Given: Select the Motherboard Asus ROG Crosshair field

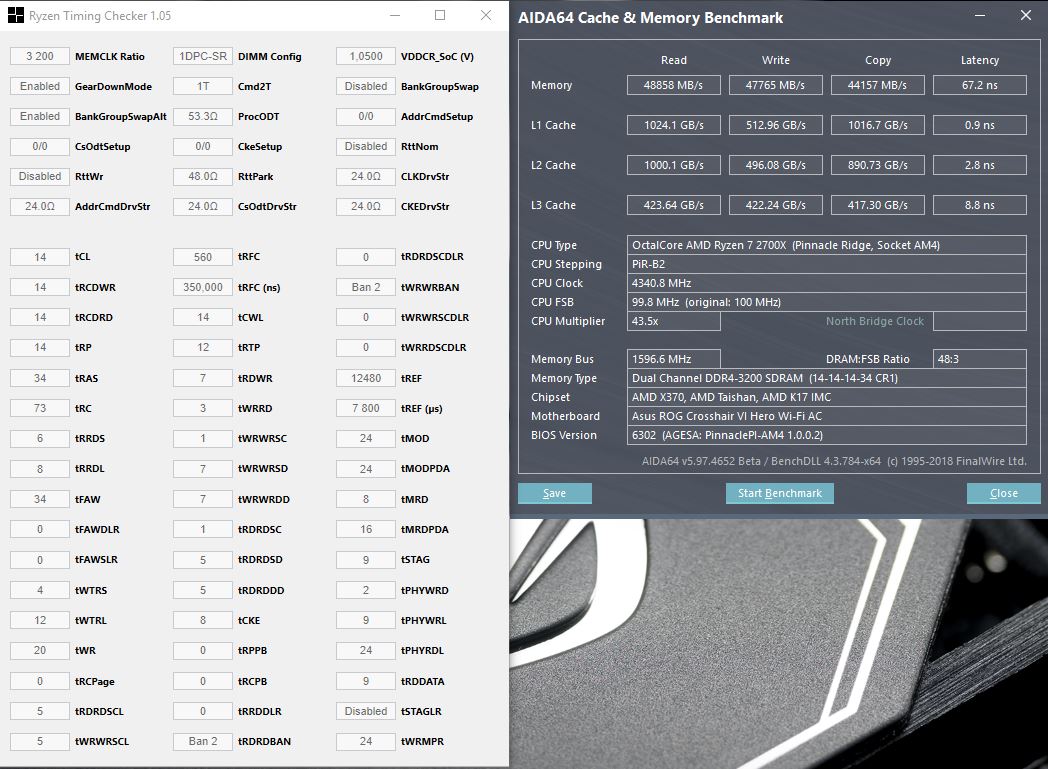Looking at the screenshot, I should 827,416.
